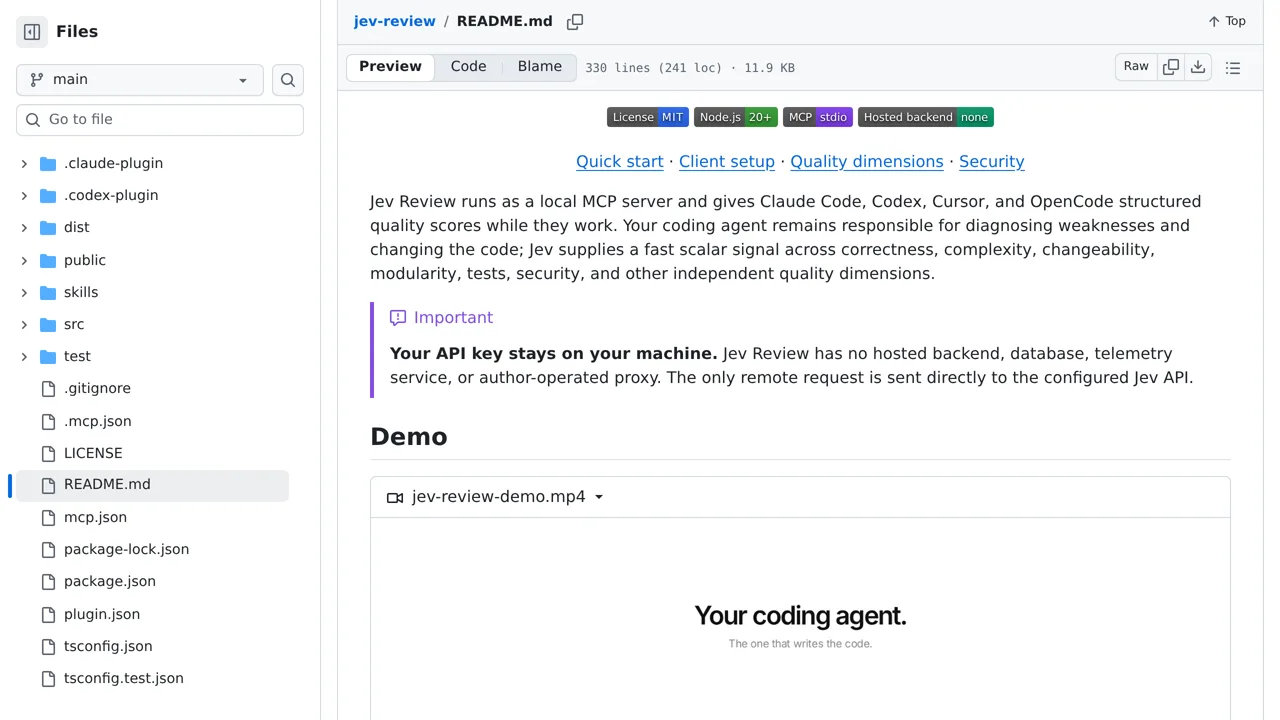Open the demo video preview frame
The height and width of the screenshot is (720, 1280).
(800, 619)
